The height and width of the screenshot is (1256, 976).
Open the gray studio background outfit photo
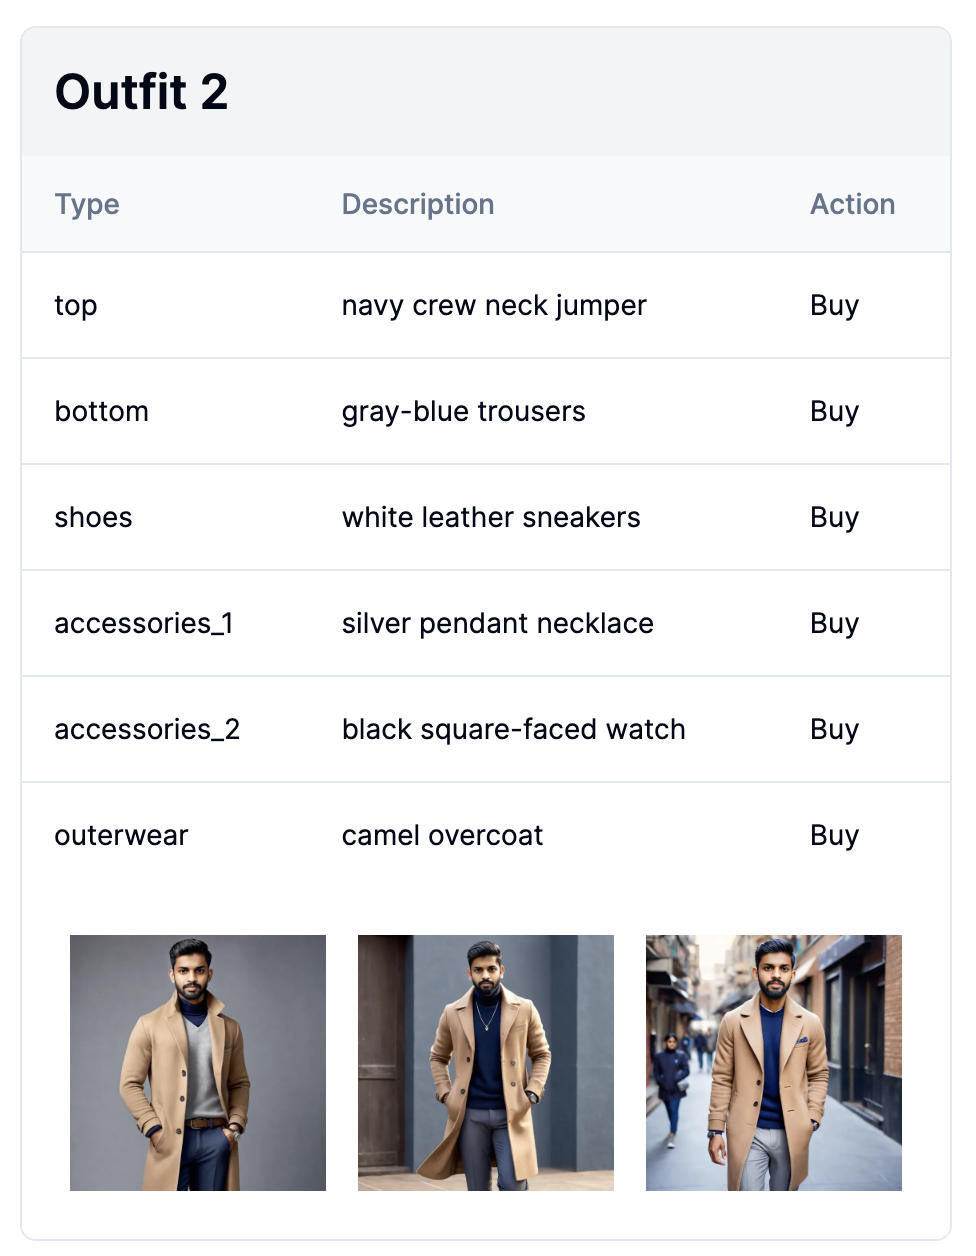point(198,1063)
